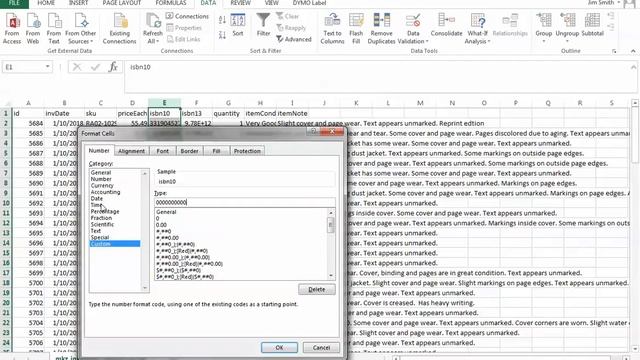This screenshot has width=640, height=360.
Task: Select the Custom category
Action: tap(115, 244)
